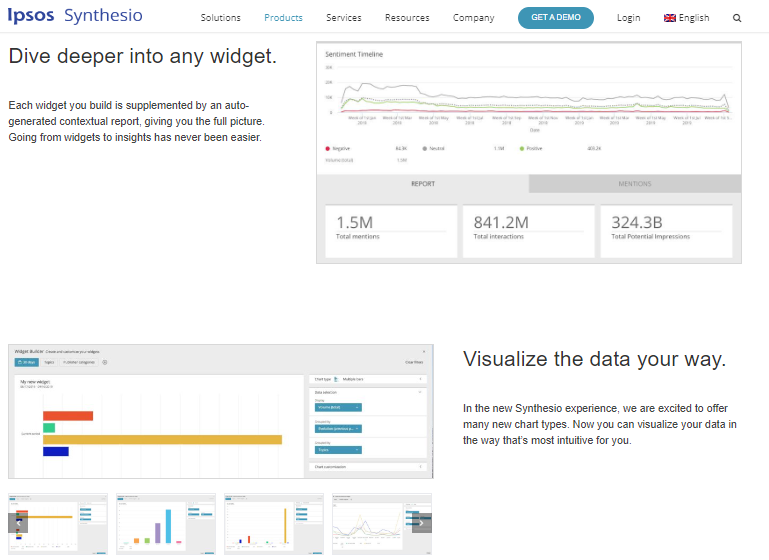The image size is (769, 560).
Task: Click the GET A DEMO button
Action: 556,18
